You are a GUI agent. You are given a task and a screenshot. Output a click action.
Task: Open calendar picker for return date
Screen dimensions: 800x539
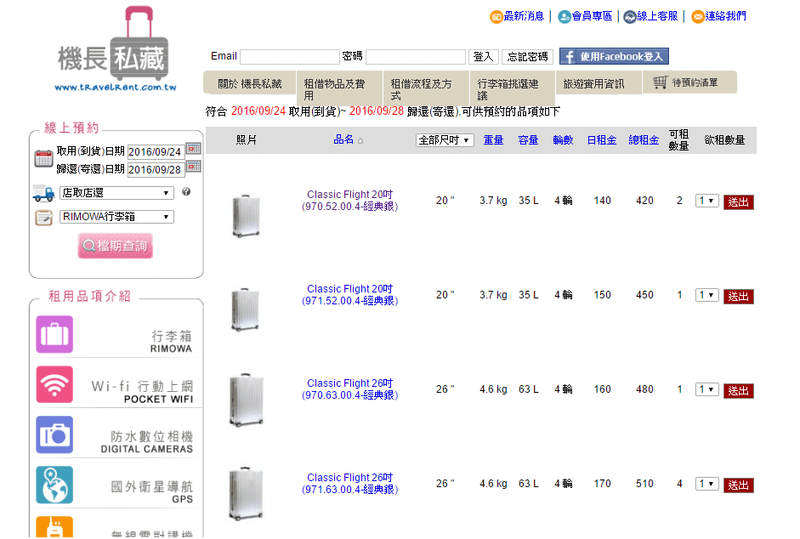[x=193, y=166]
